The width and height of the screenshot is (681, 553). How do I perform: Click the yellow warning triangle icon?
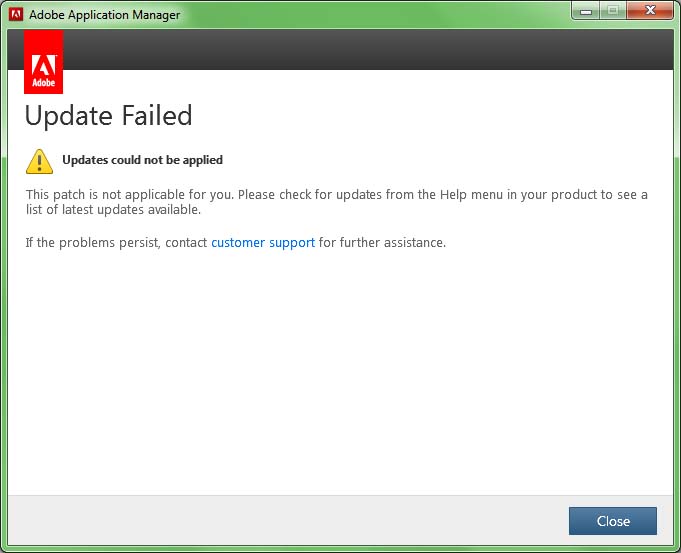[39, 161]
